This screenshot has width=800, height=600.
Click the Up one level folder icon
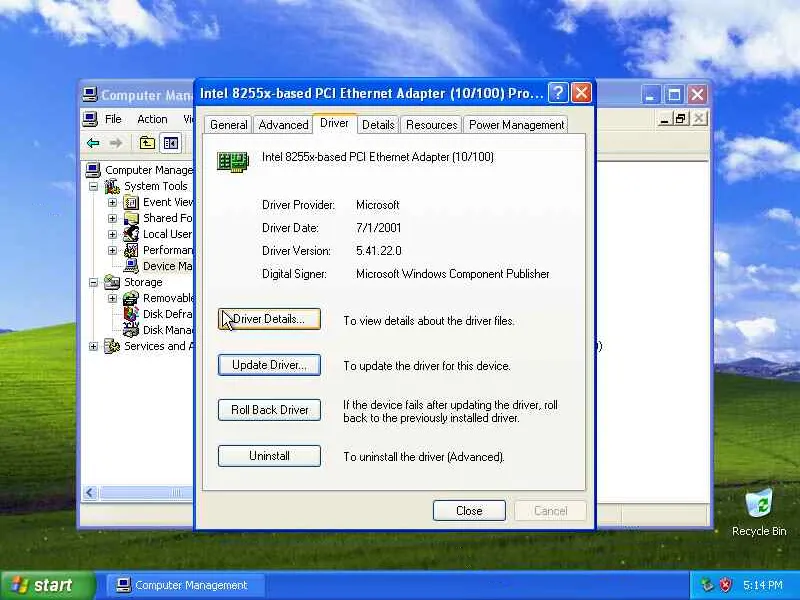[147, 143]
